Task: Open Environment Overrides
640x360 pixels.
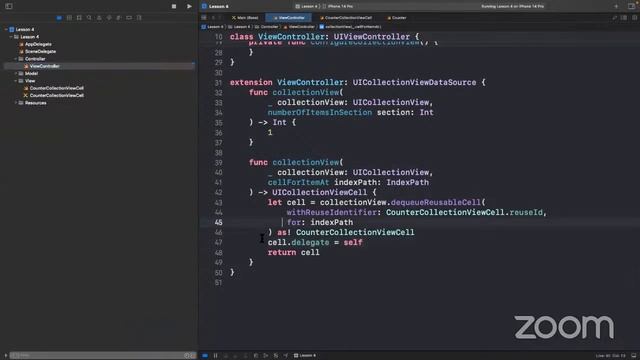Action: (276, 356)
